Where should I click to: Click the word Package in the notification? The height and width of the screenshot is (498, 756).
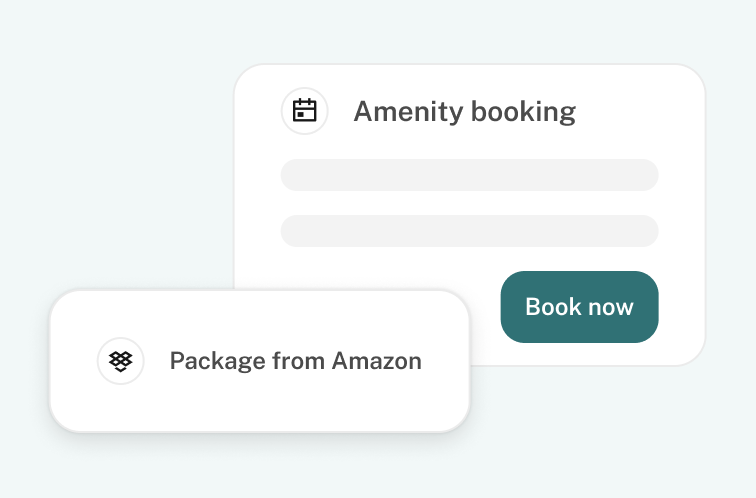(211, 361)
